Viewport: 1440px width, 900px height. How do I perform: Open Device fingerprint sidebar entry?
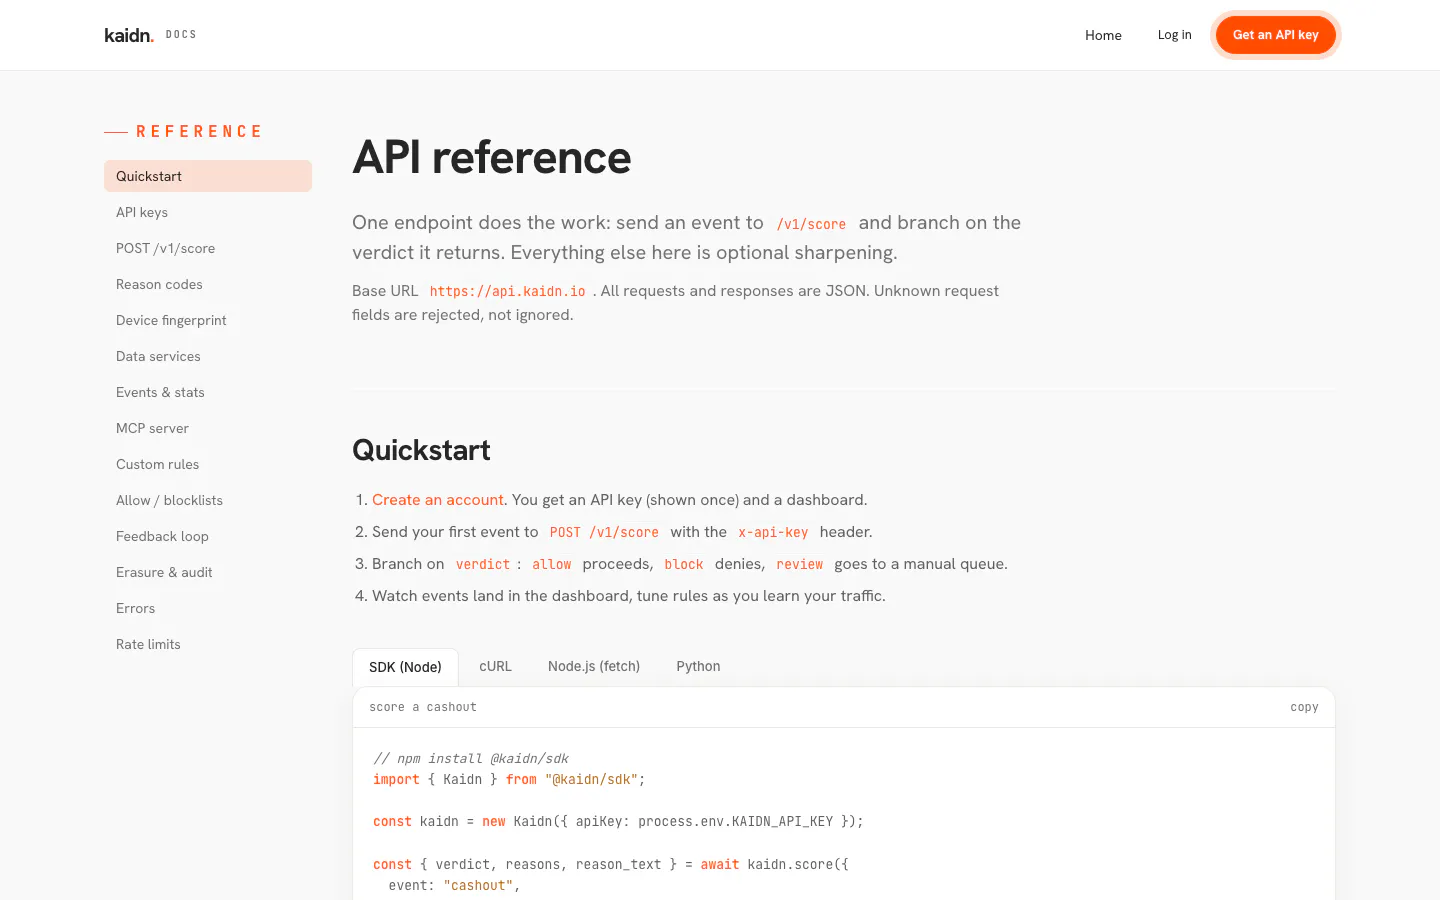[208, 320]
